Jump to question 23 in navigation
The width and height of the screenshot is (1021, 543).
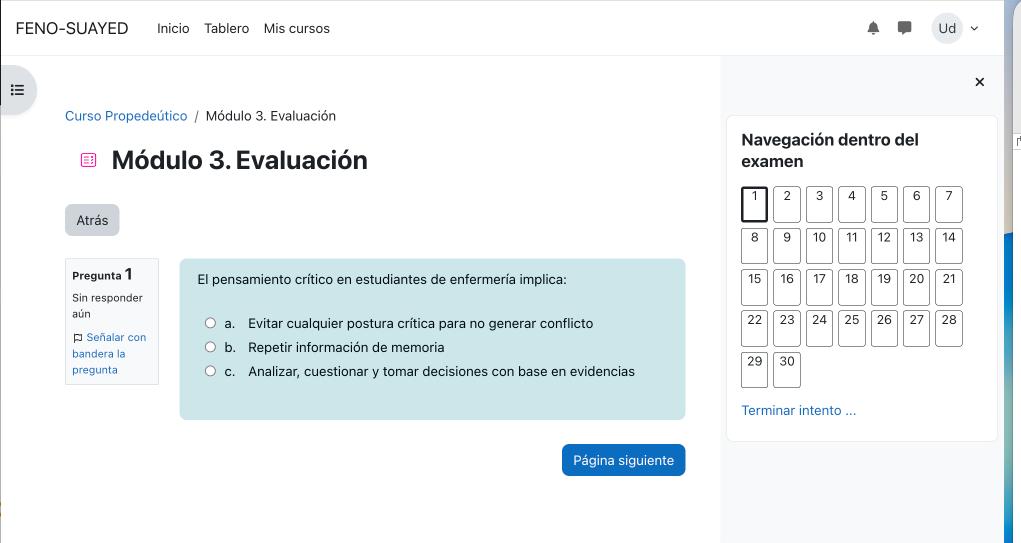tap(787, 328)
